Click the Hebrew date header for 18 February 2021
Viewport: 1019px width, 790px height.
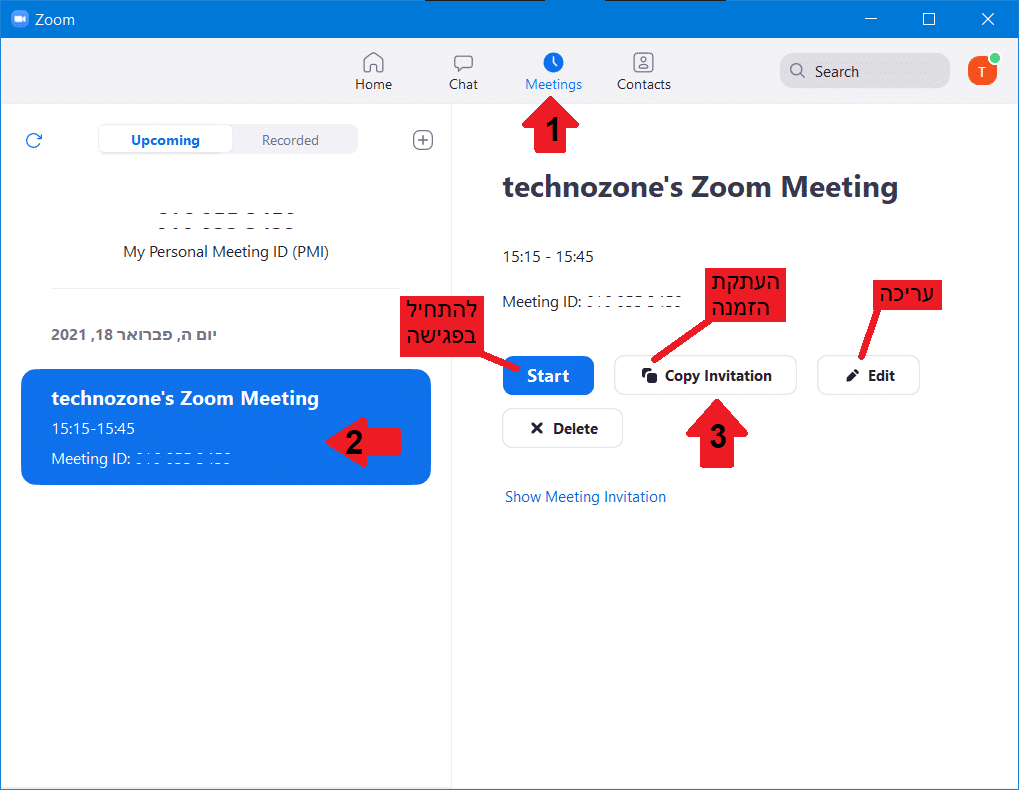133,335
